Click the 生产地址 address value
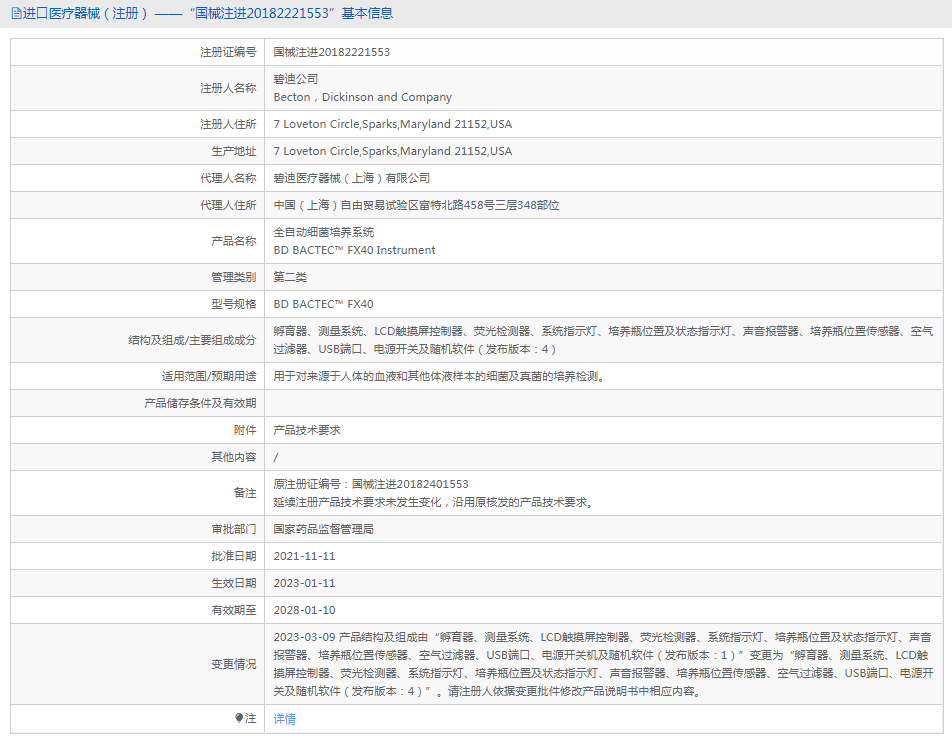 [x=392, y=152]
